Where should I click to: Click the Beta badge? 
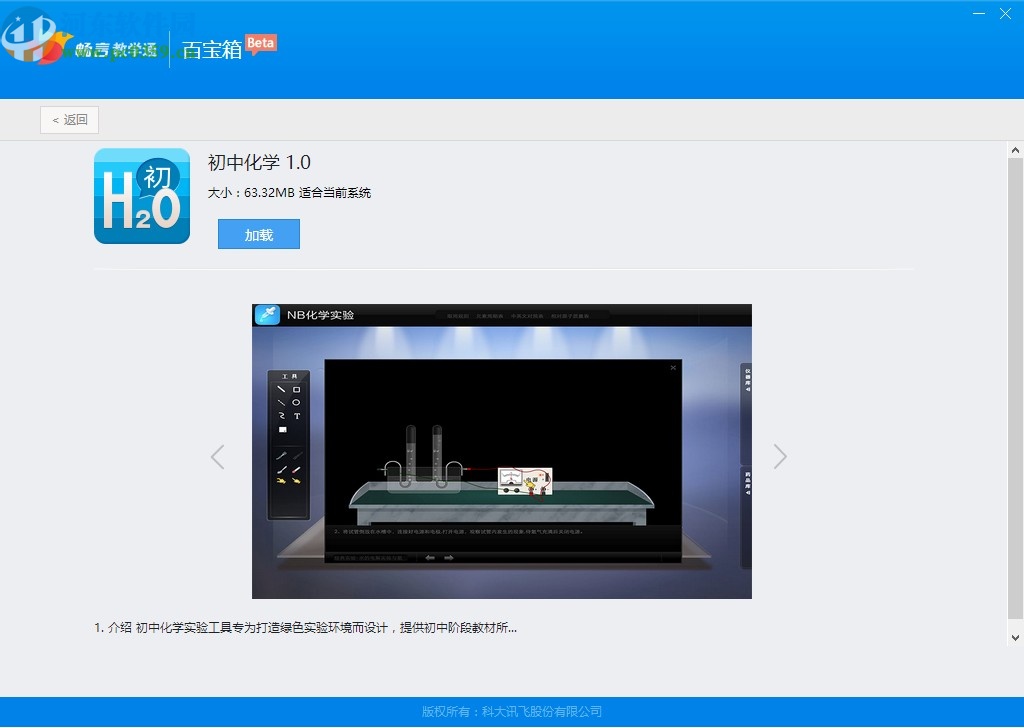(x=261, y=44)
